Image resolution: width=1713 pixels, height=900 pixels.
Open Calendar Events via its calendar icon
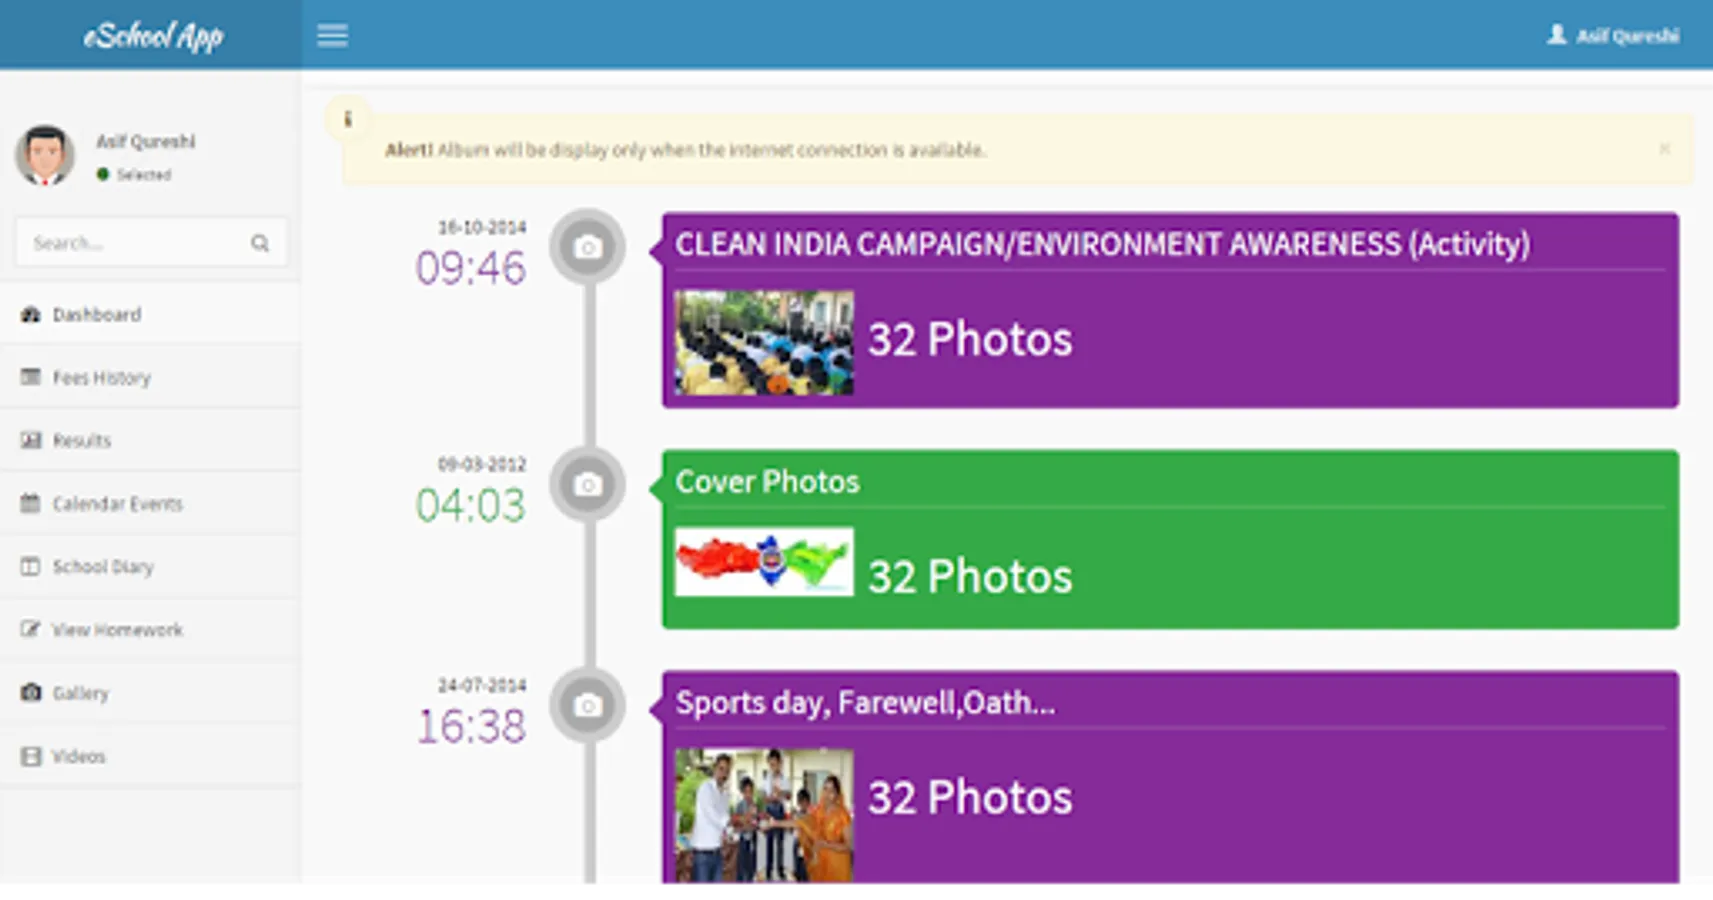[x=29, y=503]
